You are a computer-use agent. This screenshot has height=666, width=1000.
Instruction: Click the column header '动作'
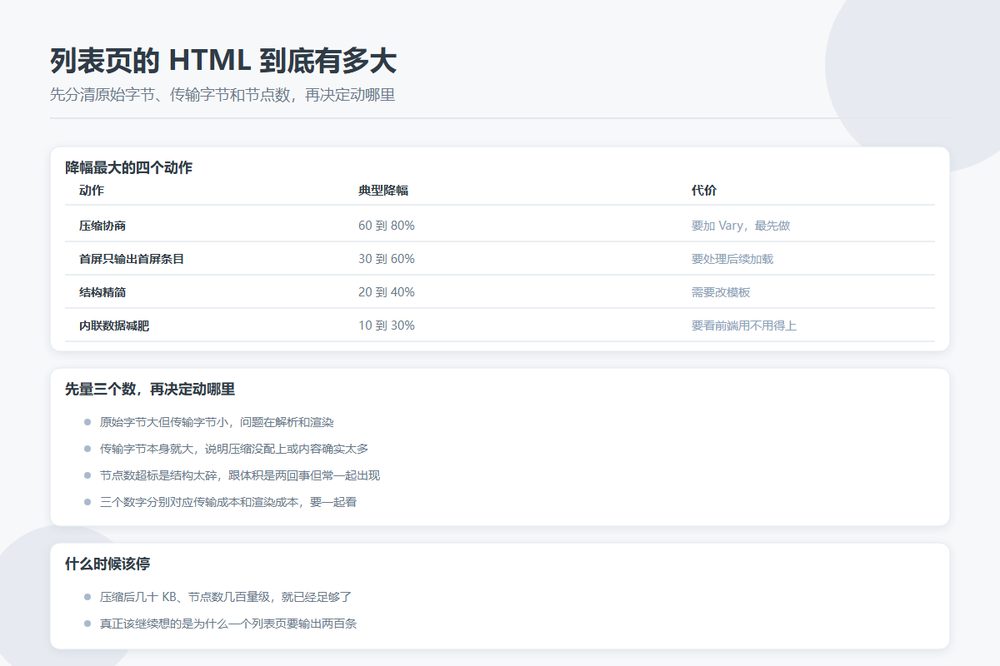tap(91, 190)
